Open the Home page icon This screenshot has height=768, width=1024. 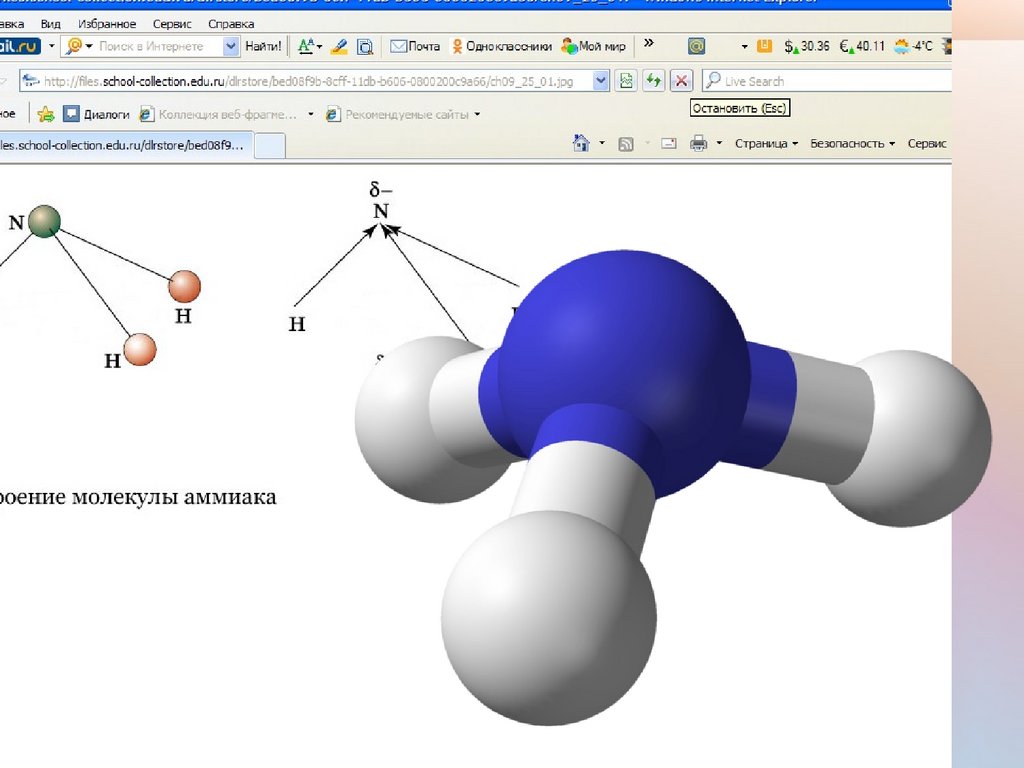tap(581, 144)
